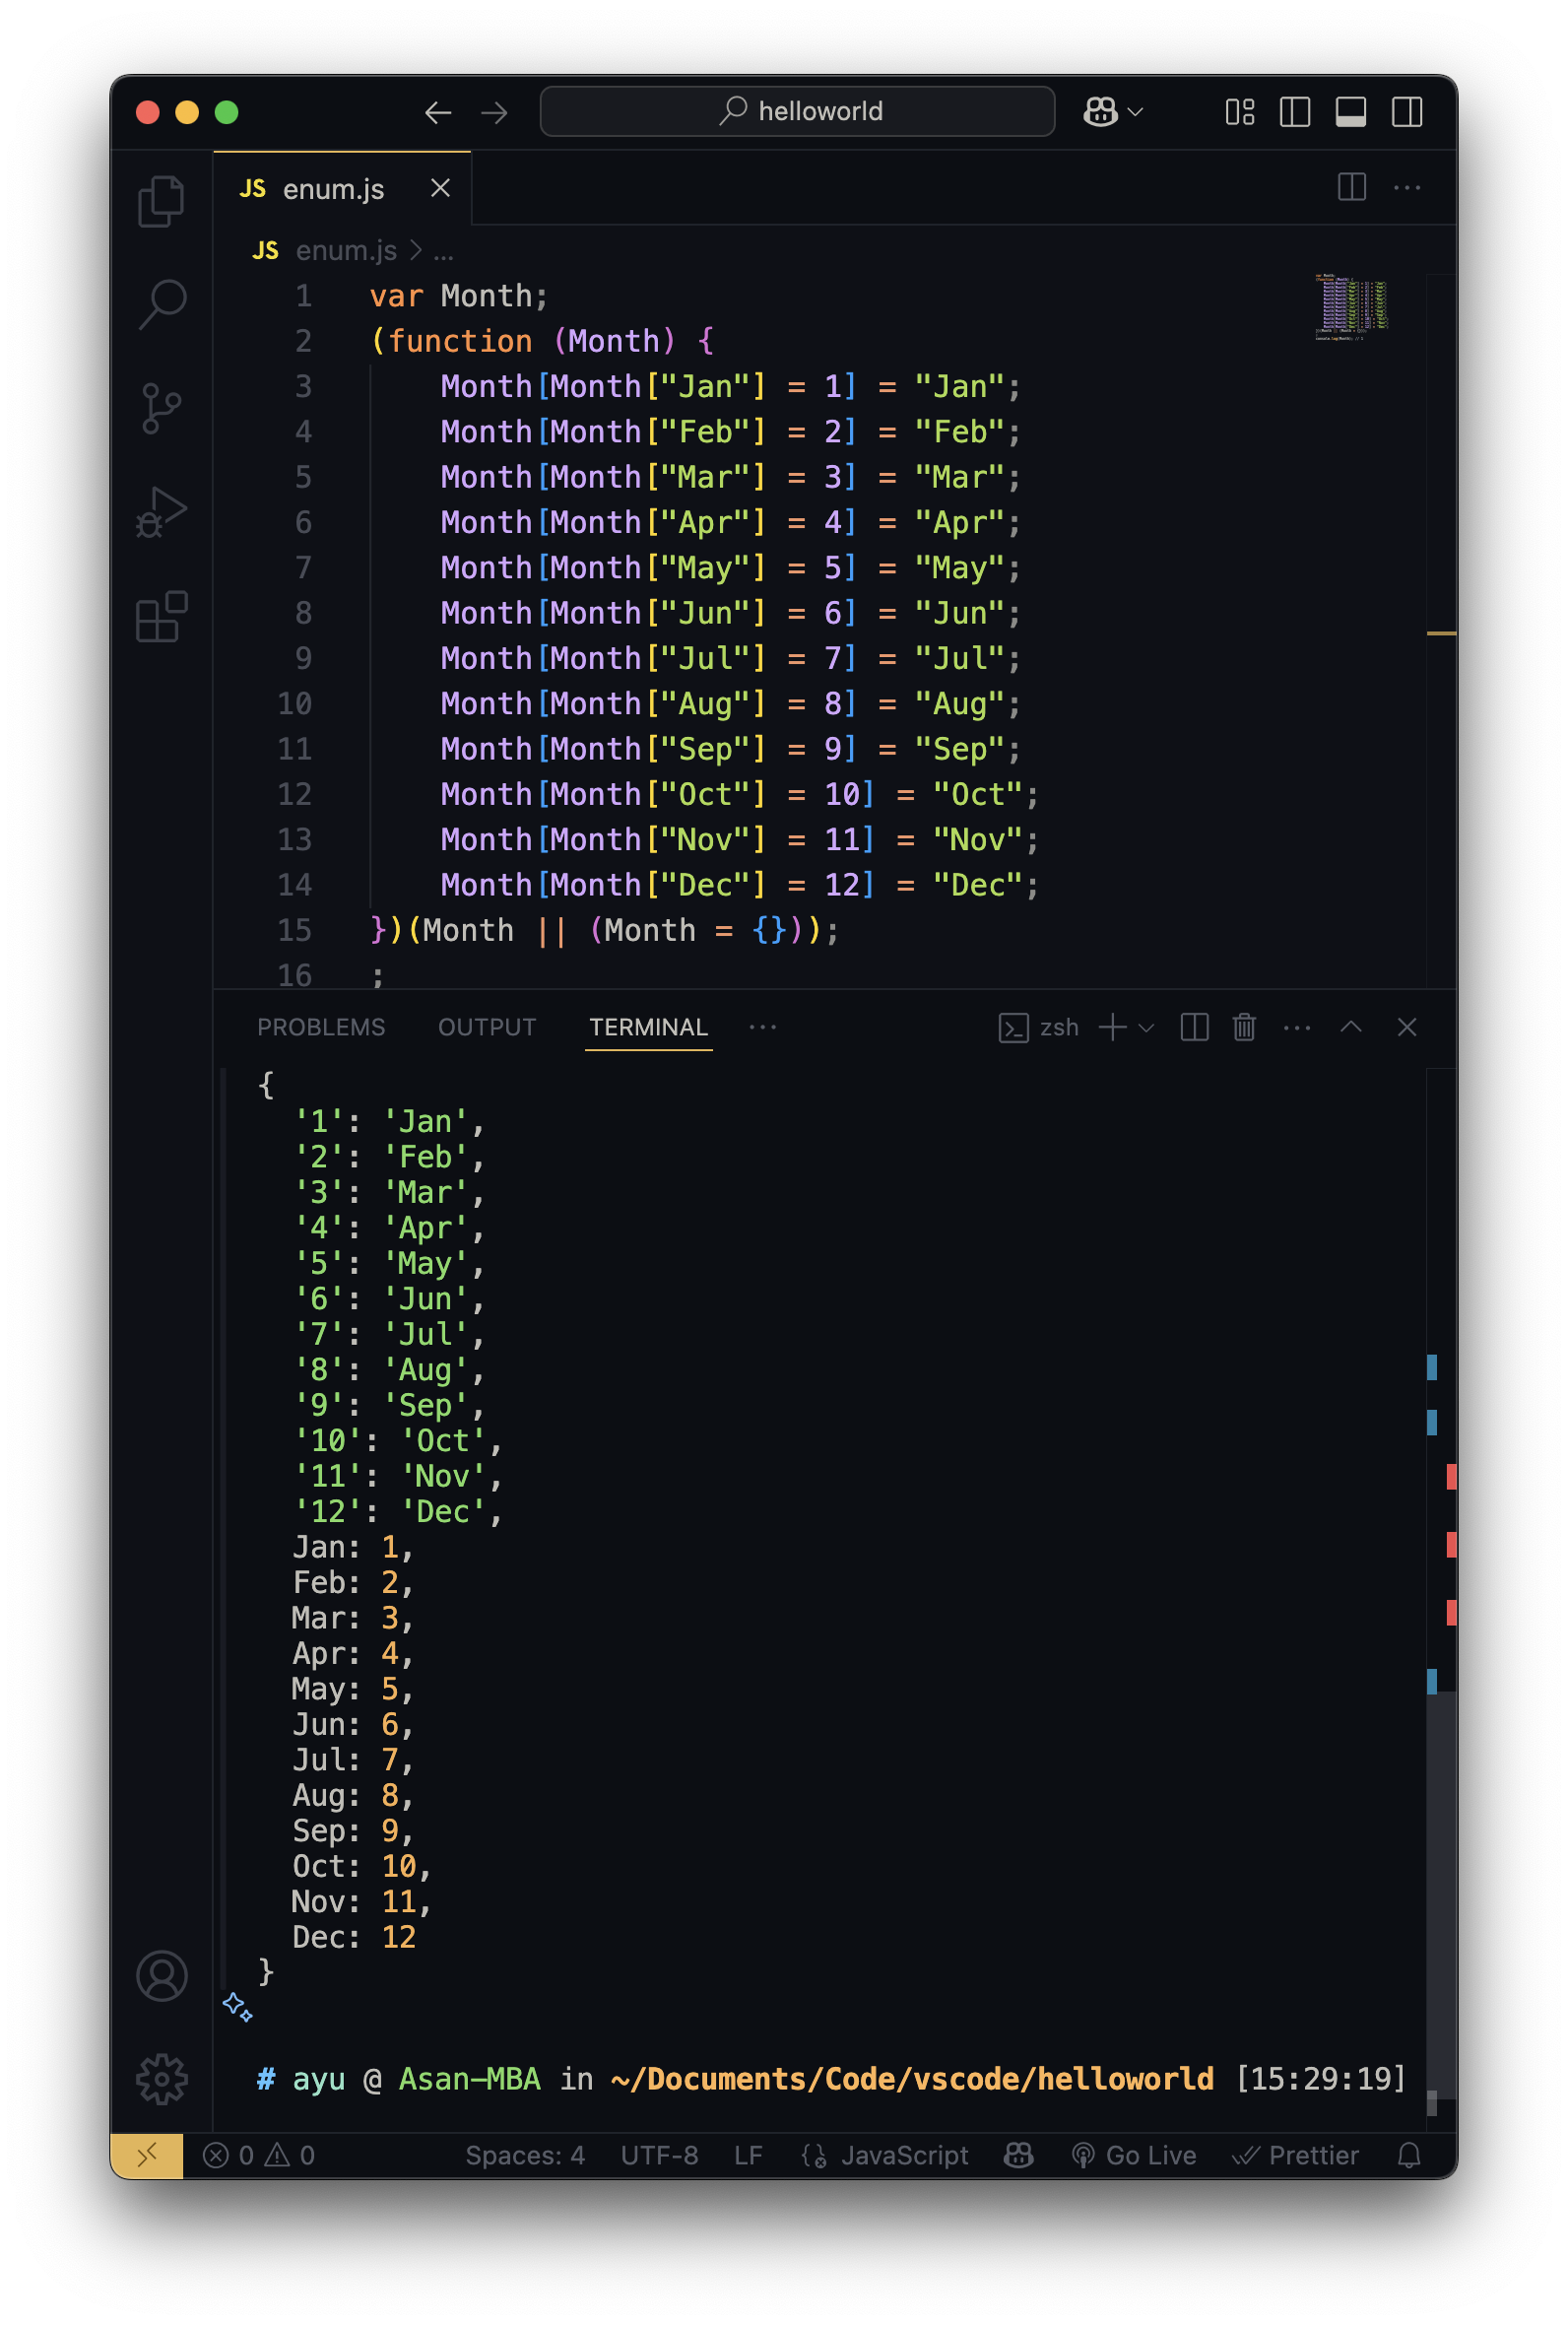Open the launch profile dropdown chevron
Image resolution: width=1568 pixels, height=2325 pixels.
[1146, 1028]
